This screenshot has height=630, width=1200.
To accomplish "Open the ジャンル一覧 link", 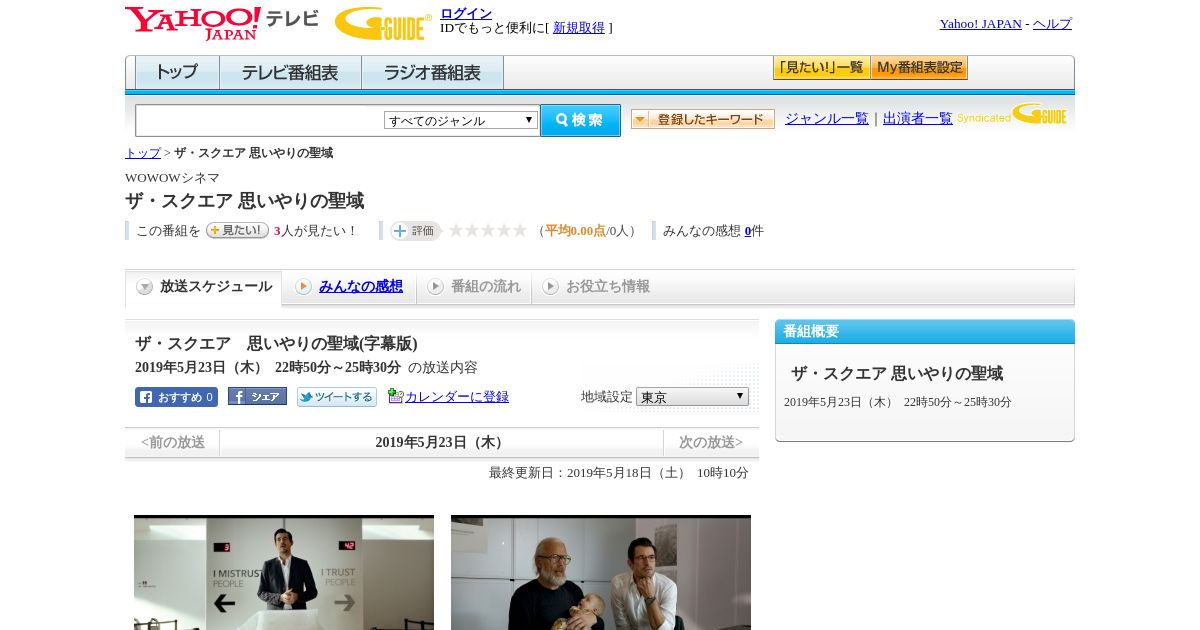I will coord(827,118).
